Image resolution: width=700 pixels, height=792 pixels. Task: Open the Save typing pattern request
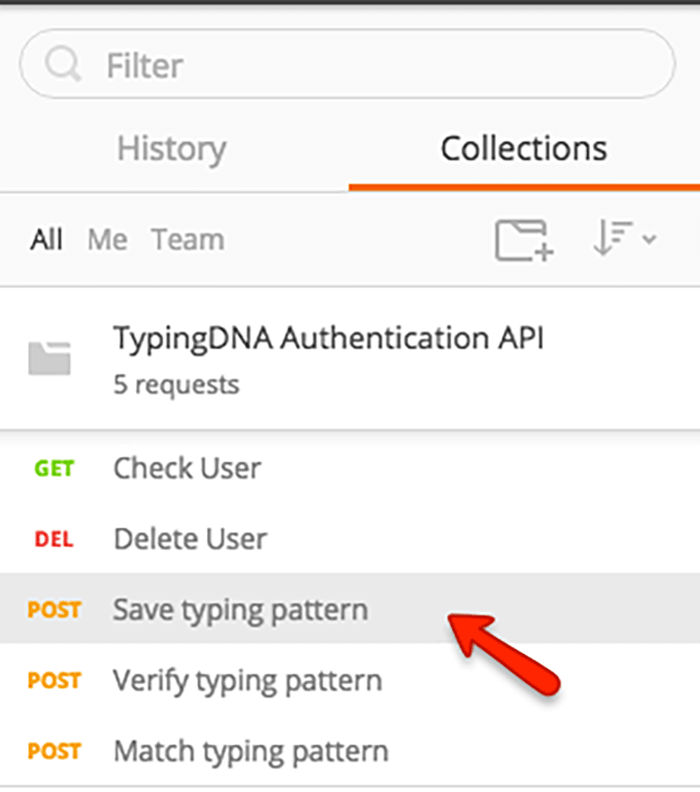click(350, 609)
